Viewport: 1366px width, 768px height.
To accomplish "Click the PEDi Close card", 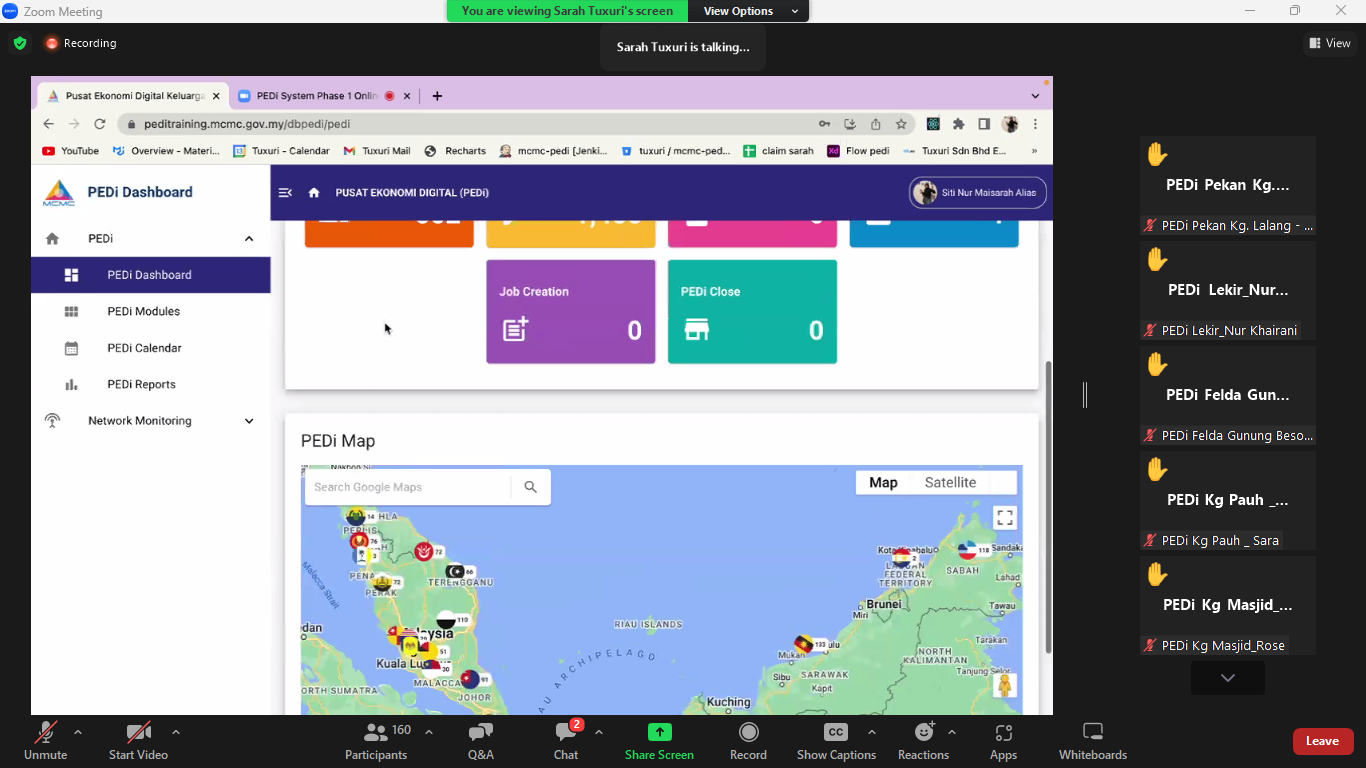I will pyautogui.click(x=752, y=312).
